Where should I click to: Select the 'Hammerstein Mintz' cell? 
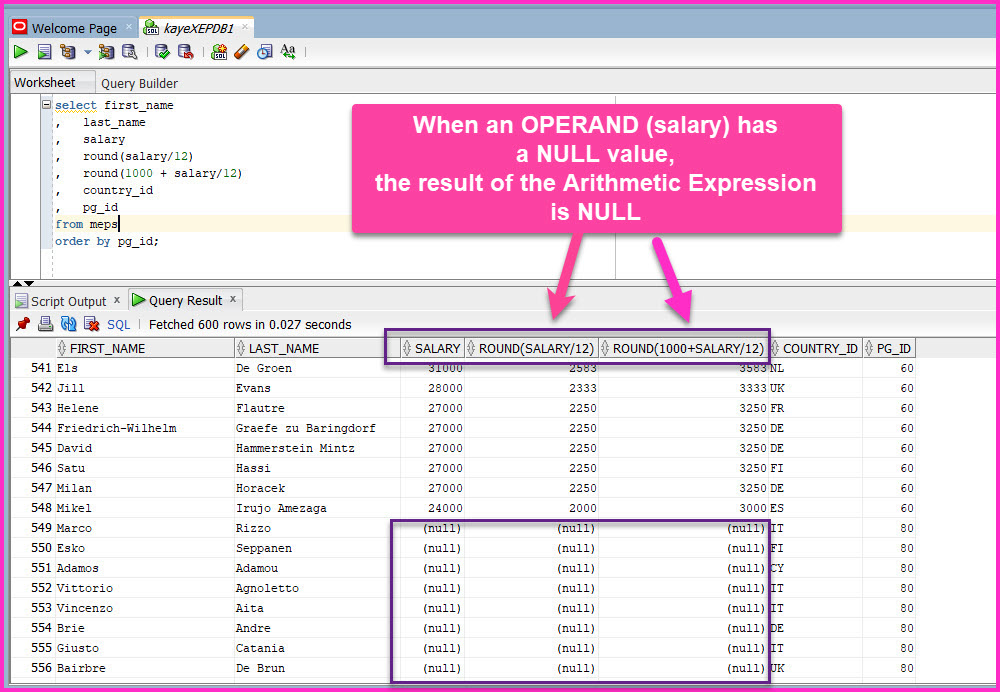pyautogui.click(x=318, y=448)
